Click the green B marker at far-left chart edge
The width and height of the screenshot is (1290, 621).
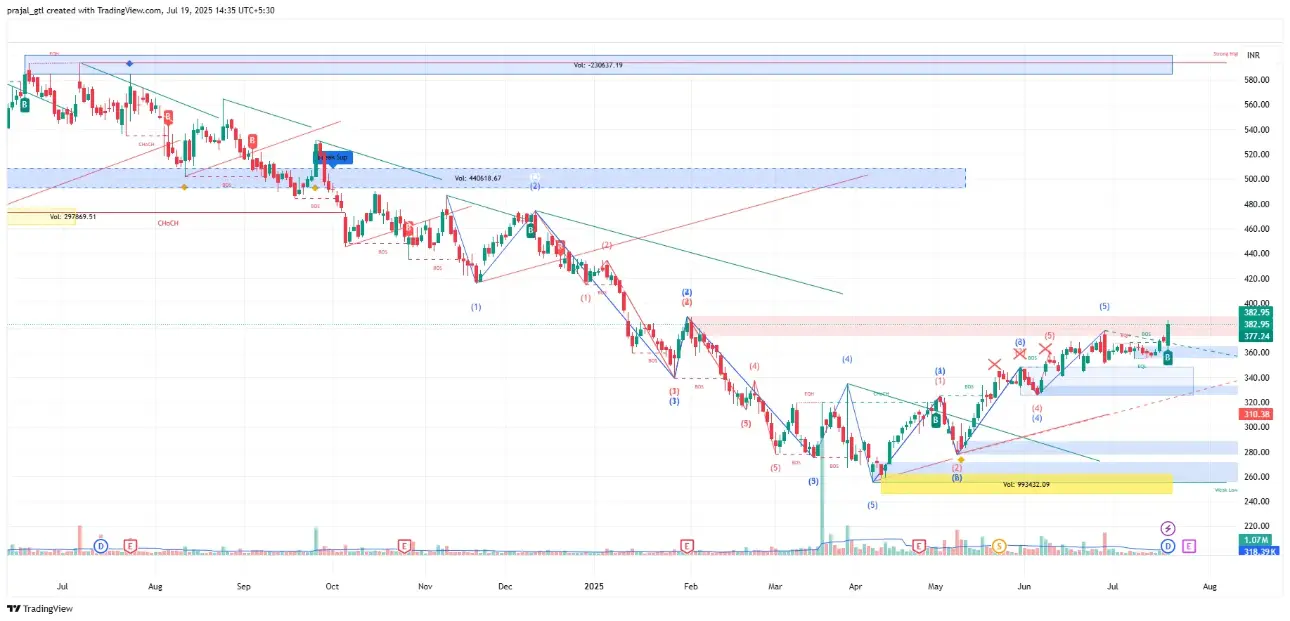[x=24, y=103]
